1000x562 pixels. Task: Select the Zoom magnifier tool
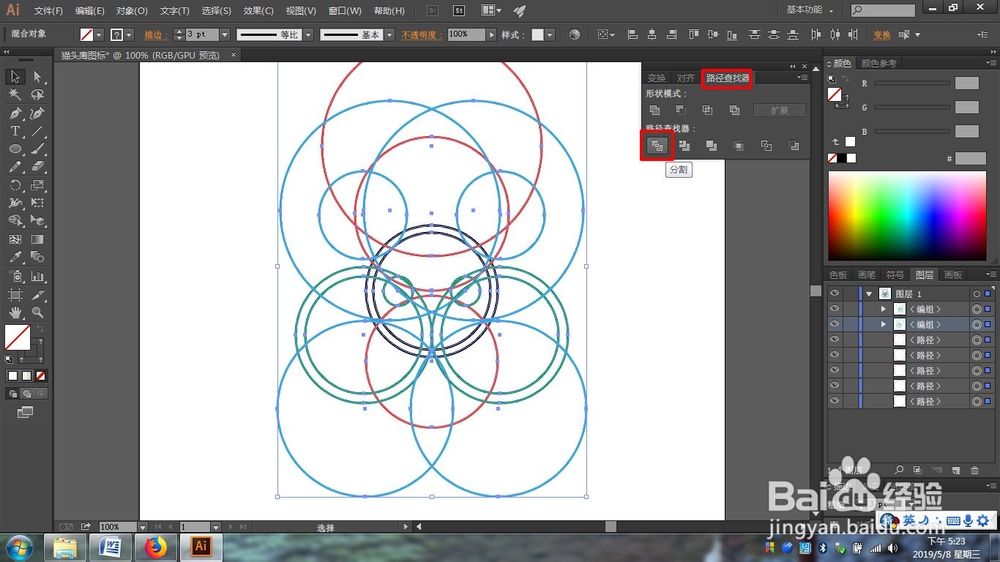[37, 313]
